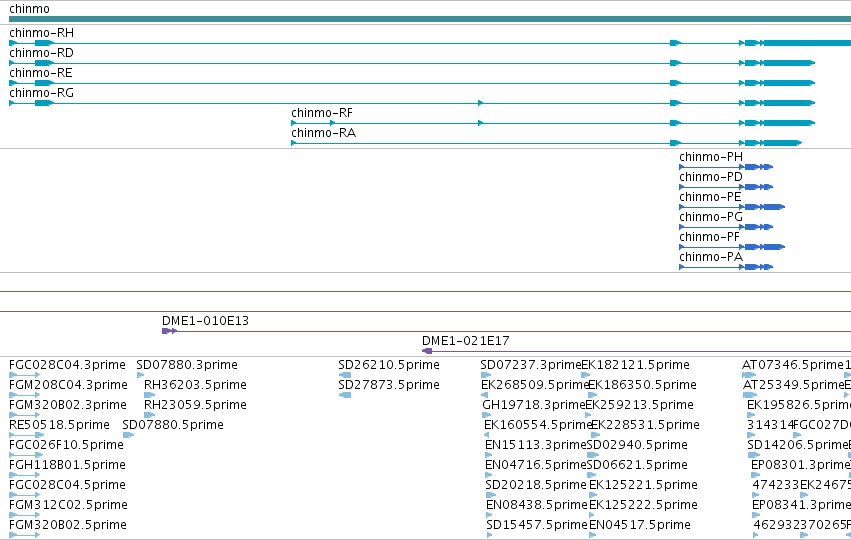This screenshot has width=851, height=540.
Task: Click the chinmo-RD transcript label
Action: pyautogui.click(x=41, y=53)
